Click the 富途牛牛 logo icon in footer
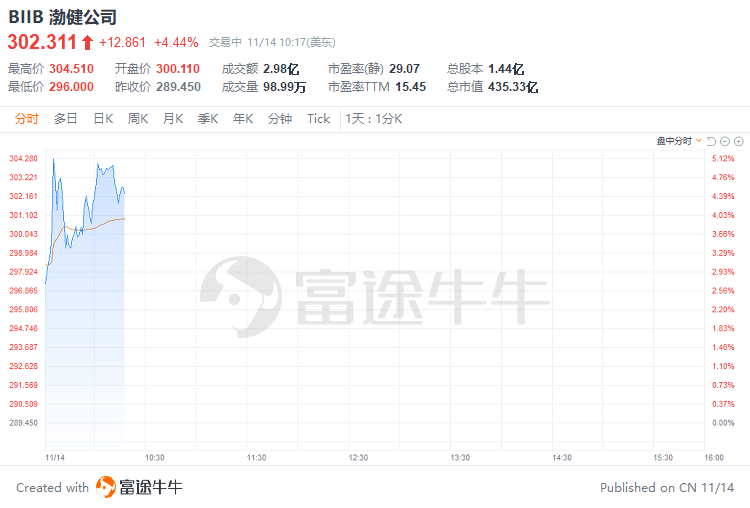The height and width of the screenshot is (508, 750). [106, 487]
